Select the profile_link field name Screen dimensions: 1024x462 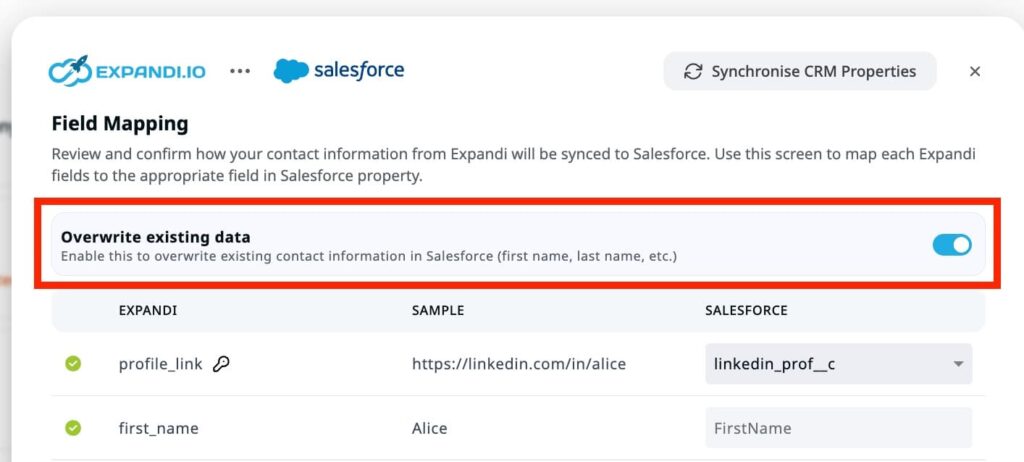160,364
